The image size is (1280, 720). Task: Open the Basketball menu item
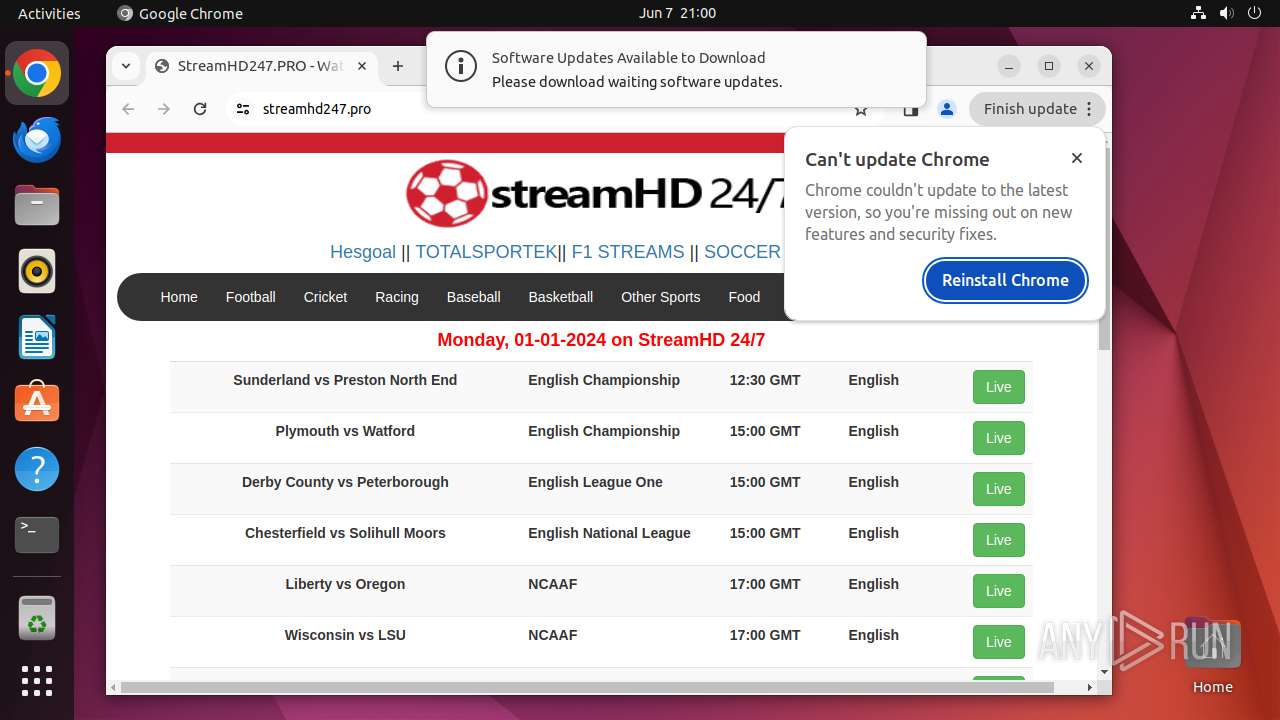pyautogui.click(x=561, y=297)
